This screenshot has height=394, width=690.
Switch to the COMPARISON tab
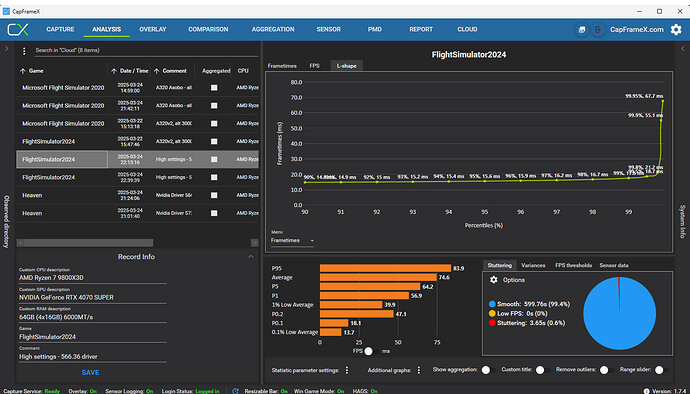[x=208, y=29]
